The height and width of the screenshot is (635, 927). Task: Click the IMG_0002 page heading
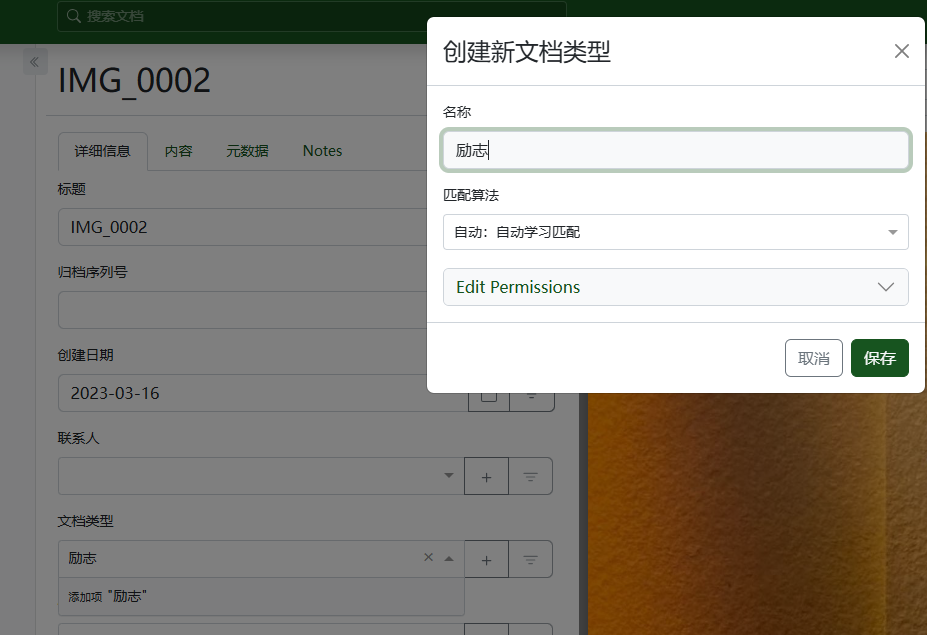point(134,80)
